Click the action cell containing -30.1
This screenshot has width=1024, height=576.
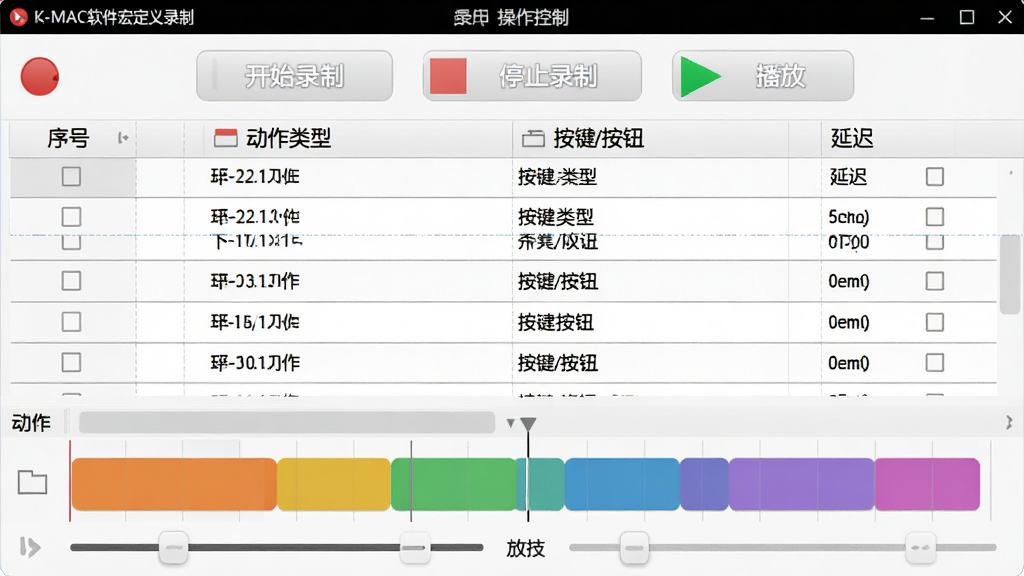coord(255,362)
